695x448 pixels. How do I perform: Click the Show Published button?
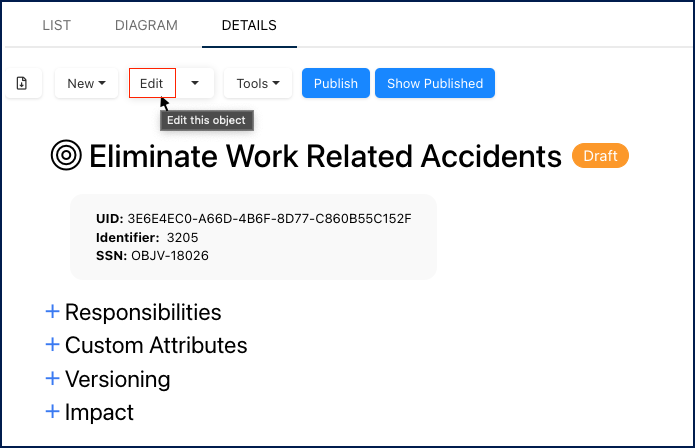pyautogui.click(x=435, y=83)
